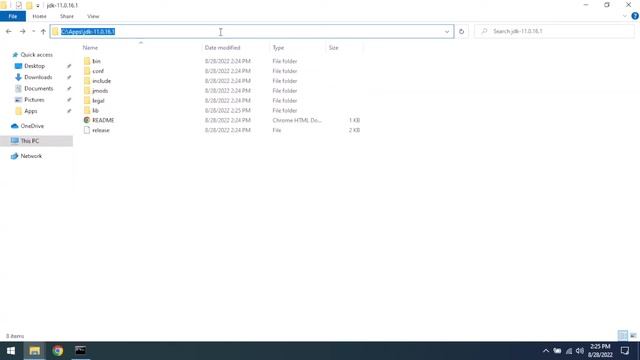Switch to the Home ribbon tab
Image resolution: width=640 pixels, height=360 pixels.
[39, 16]
